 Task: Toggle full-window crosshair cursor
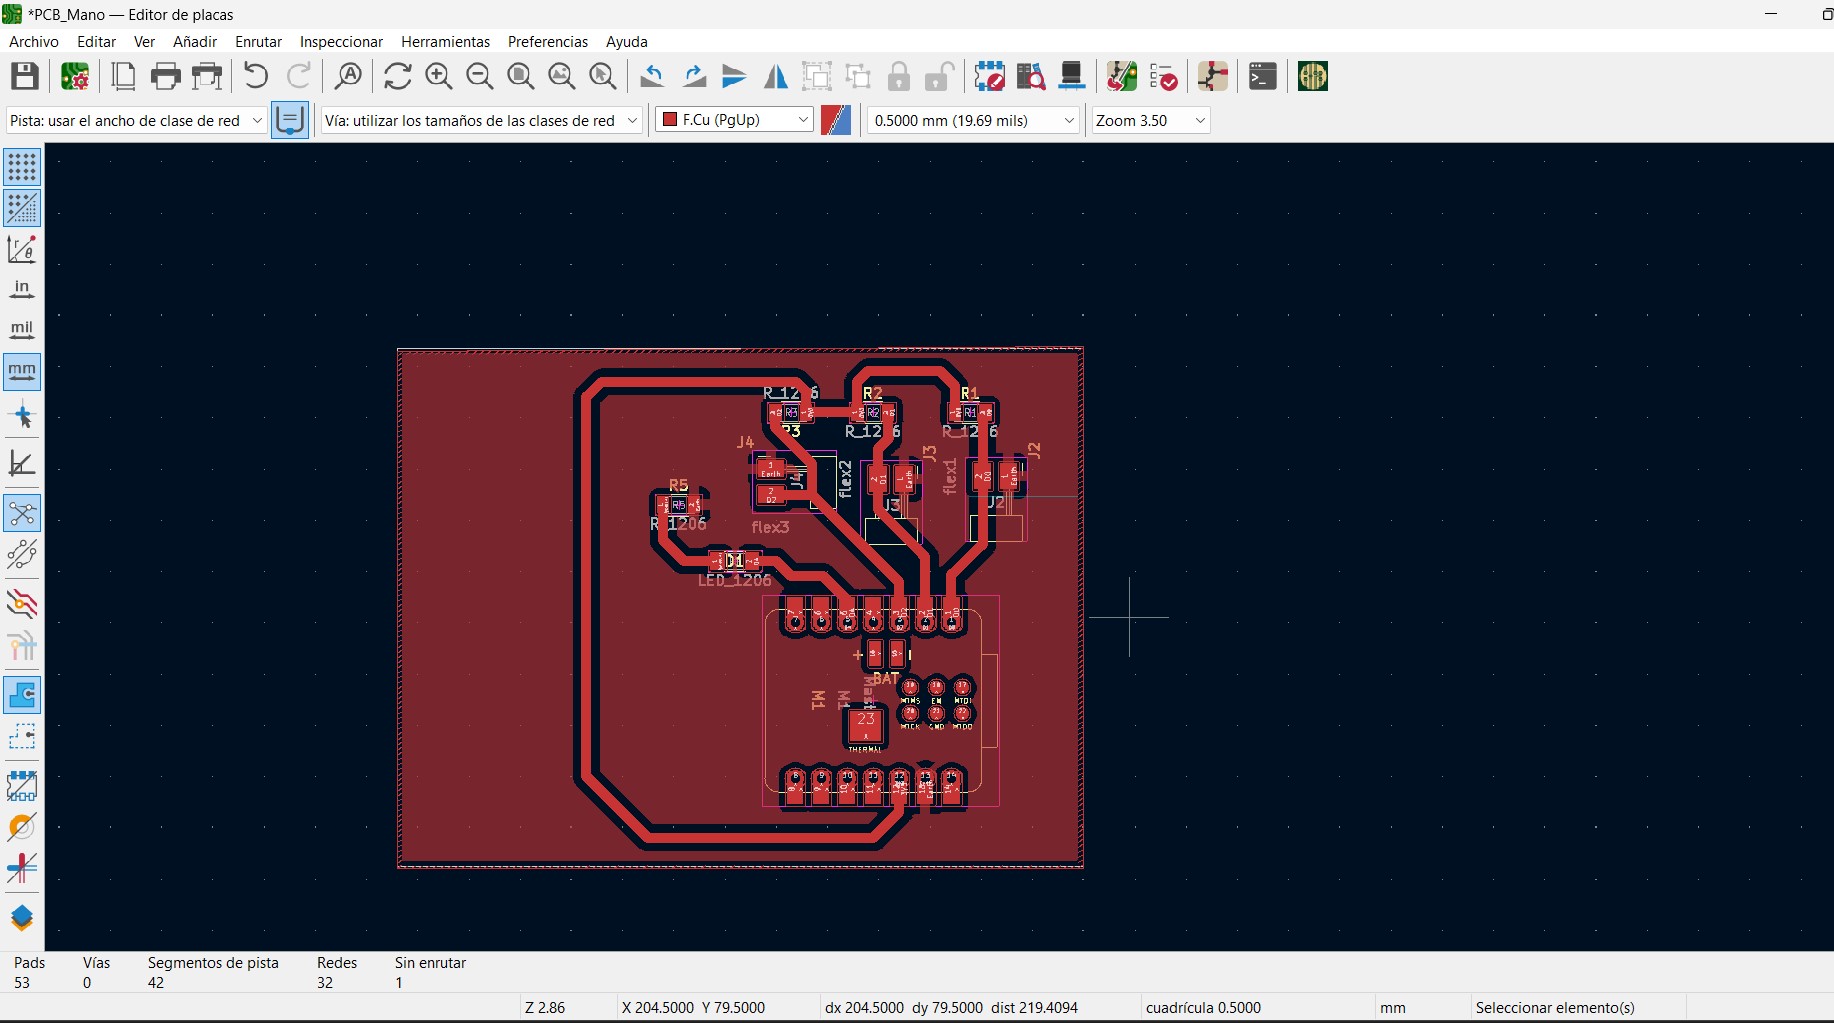point(22,416)
